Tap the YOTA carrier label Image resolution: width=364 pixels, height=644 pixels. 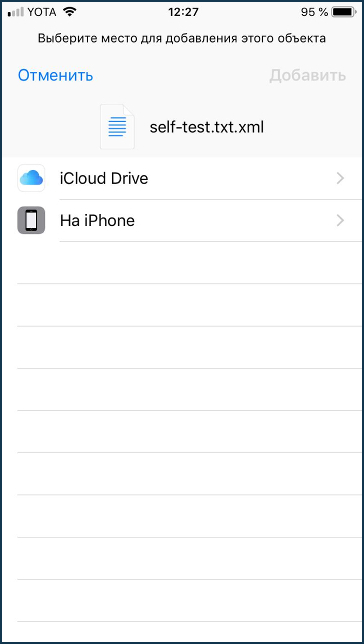[42, 12]
